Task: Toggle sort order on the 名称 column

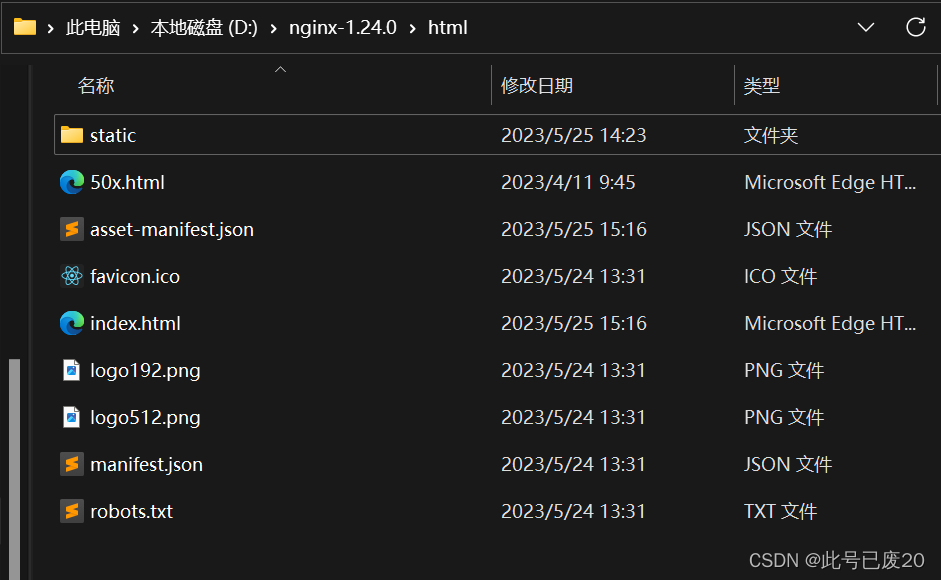Action: (96, 86)
